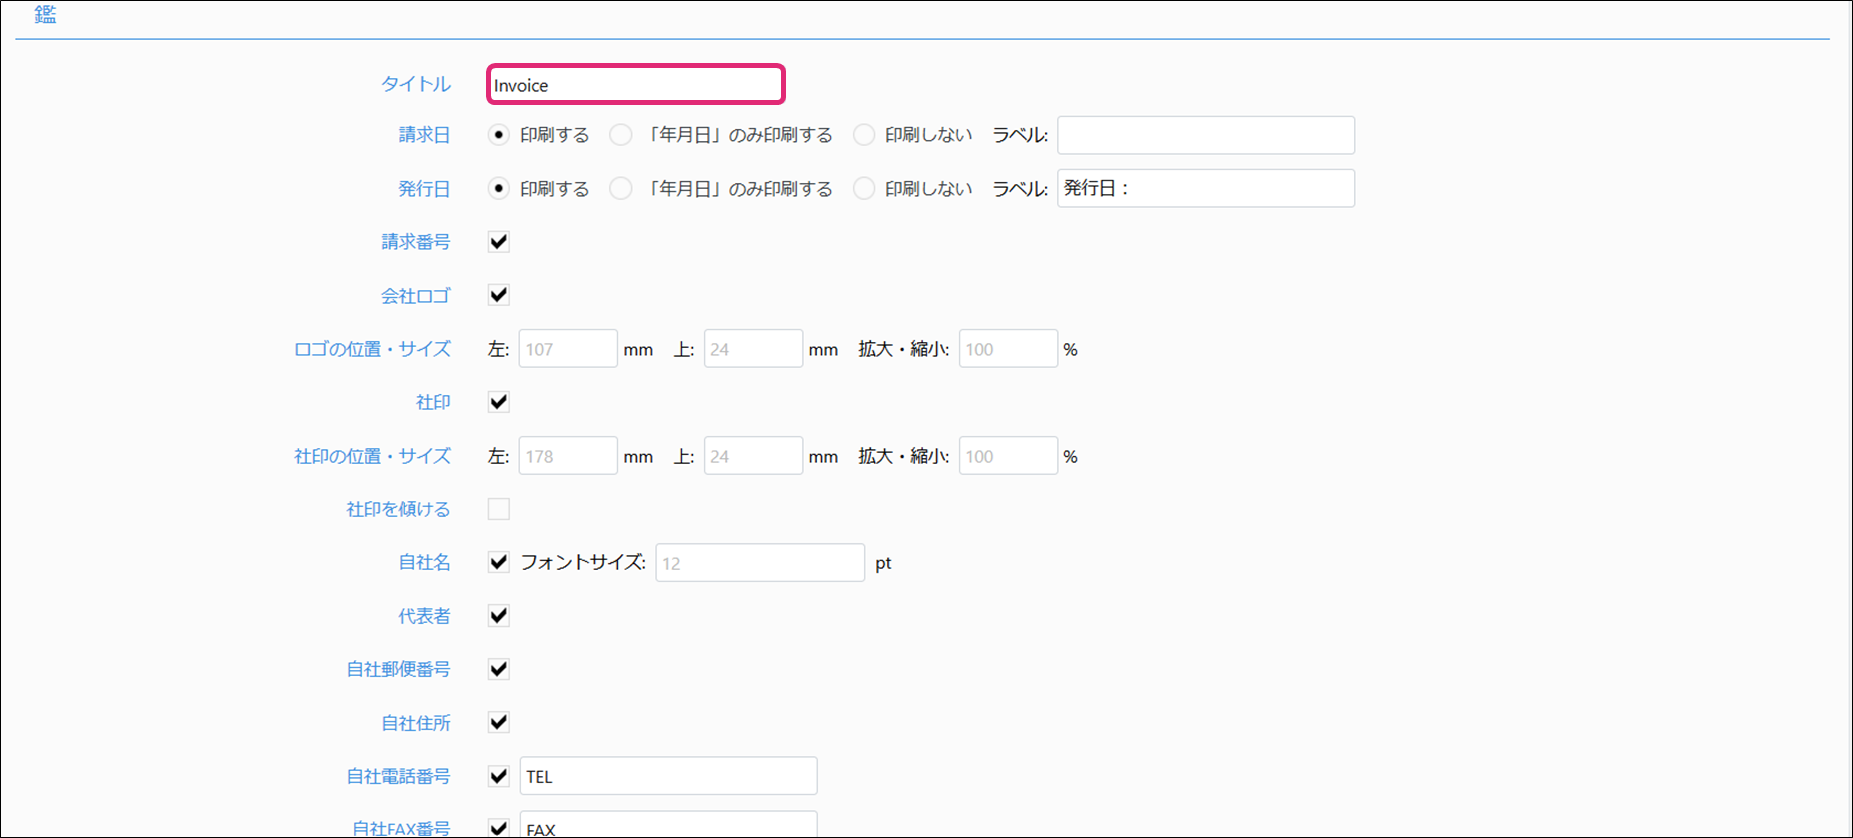Uncheck the 自社郵便番号 checkbox
The width and height of the screenshot is (1853, 838).
coord(499,669)
